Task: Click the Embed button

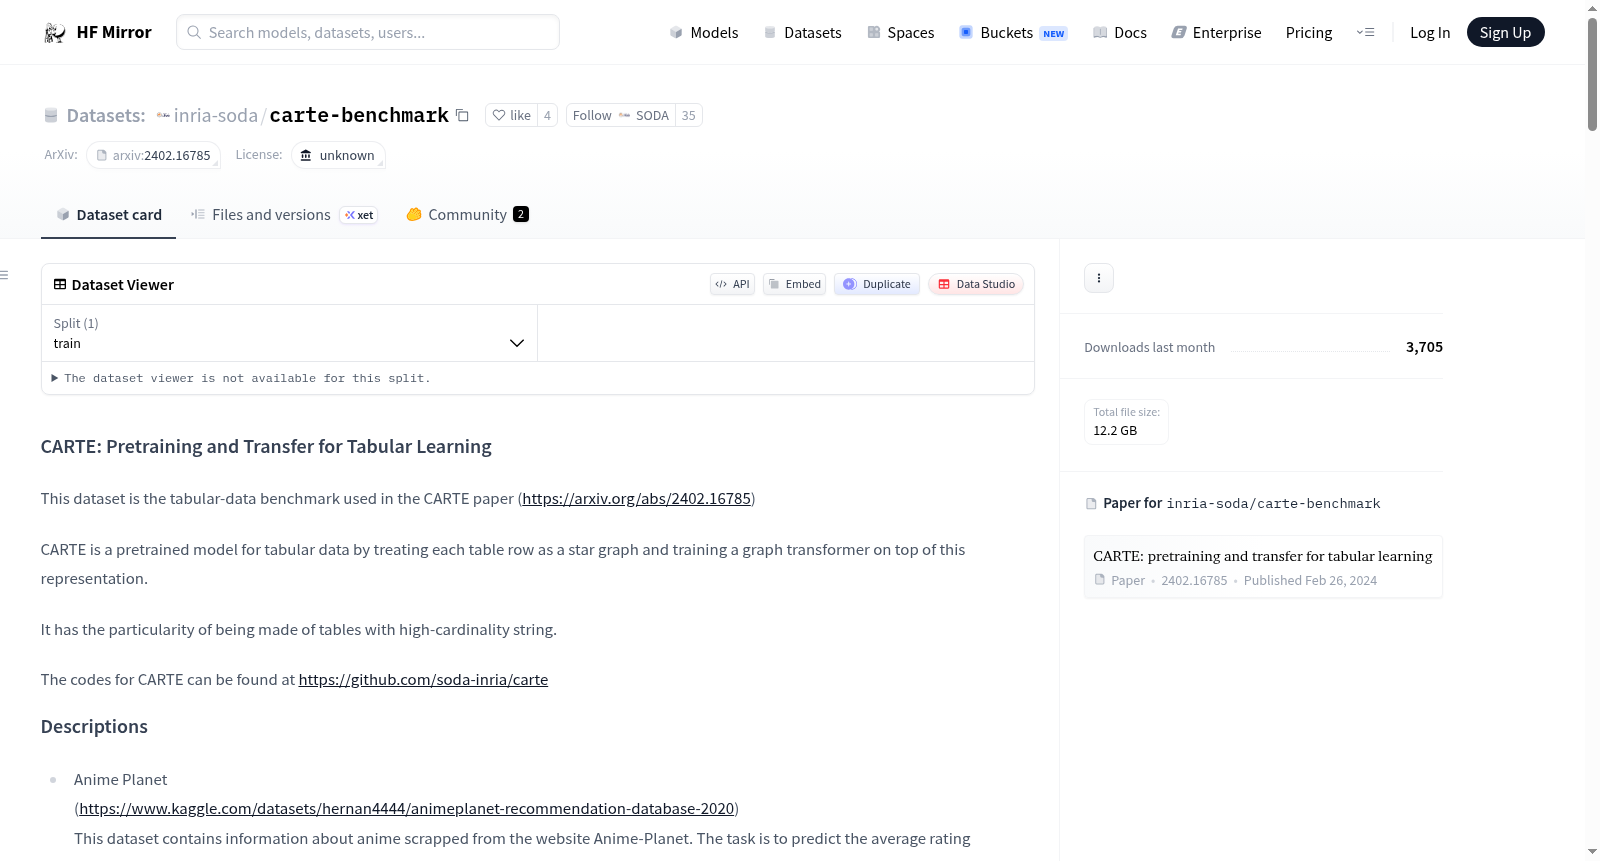Action: point(795,284)
